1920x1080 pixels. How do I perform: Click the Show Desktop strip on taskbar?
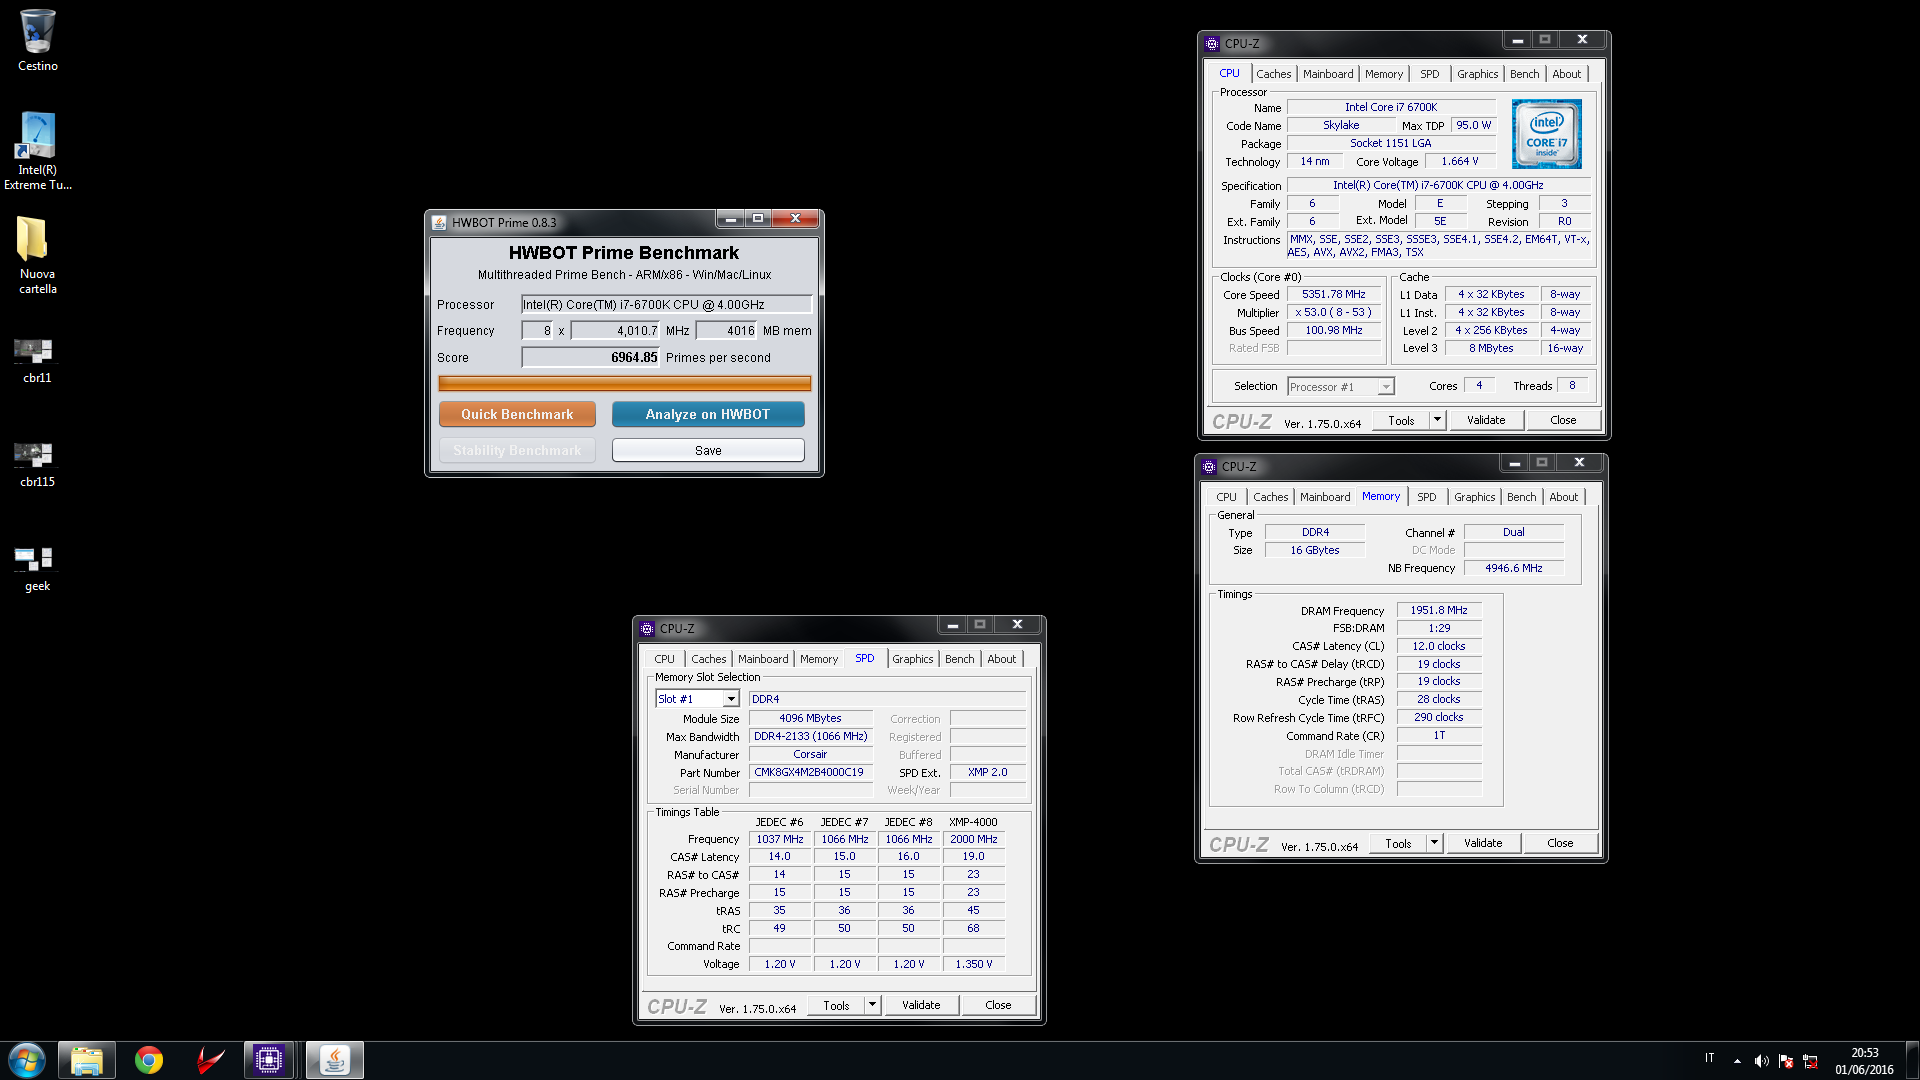click(1912, 1060)
